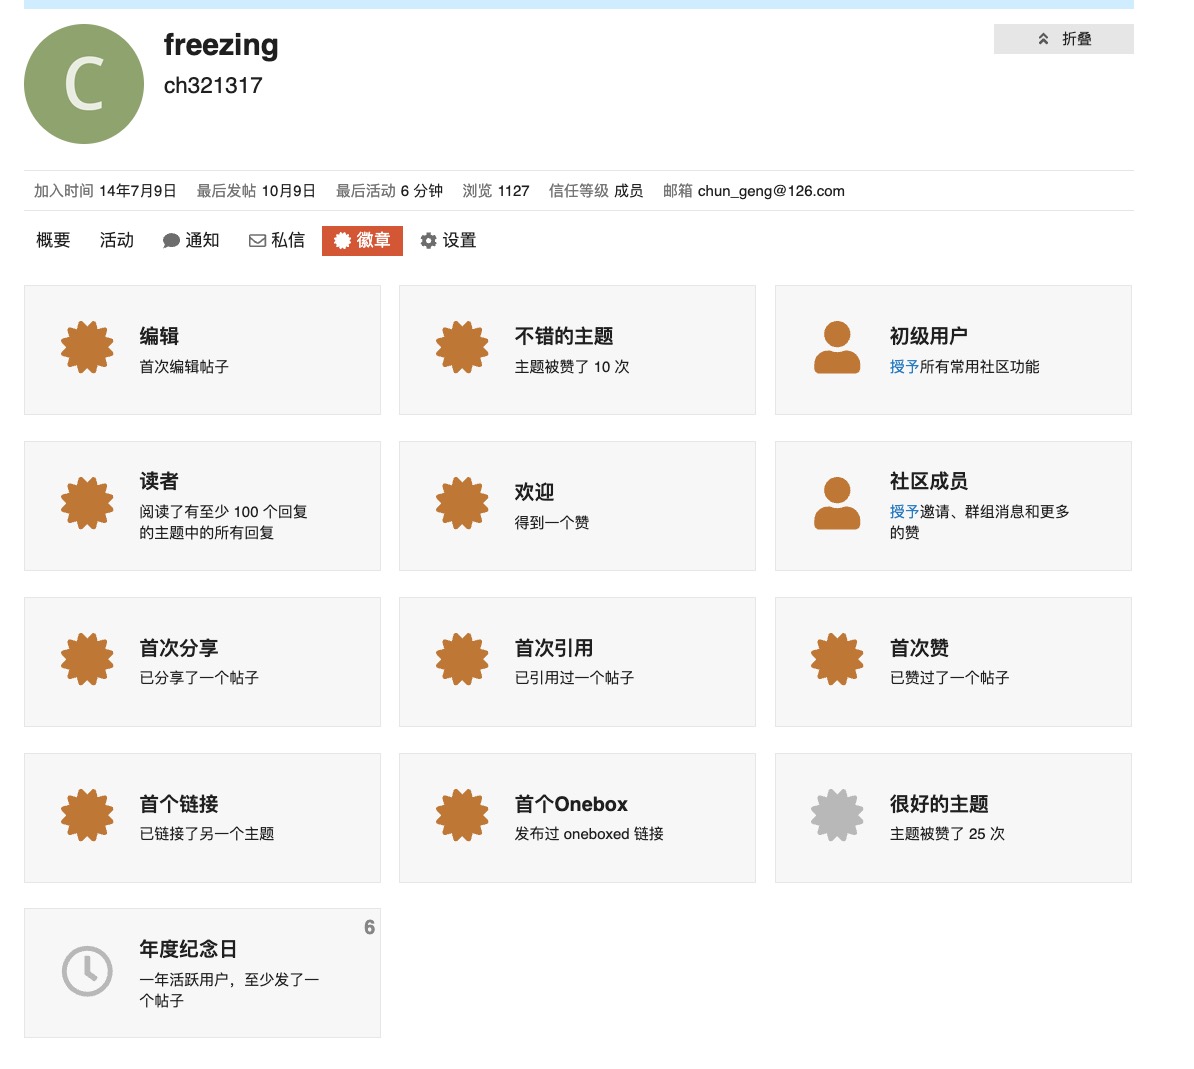The height and width of the screenshot is (1069, 1194).
Task: Select the 徽章 badges tab
Action: [x=362, y=241]
